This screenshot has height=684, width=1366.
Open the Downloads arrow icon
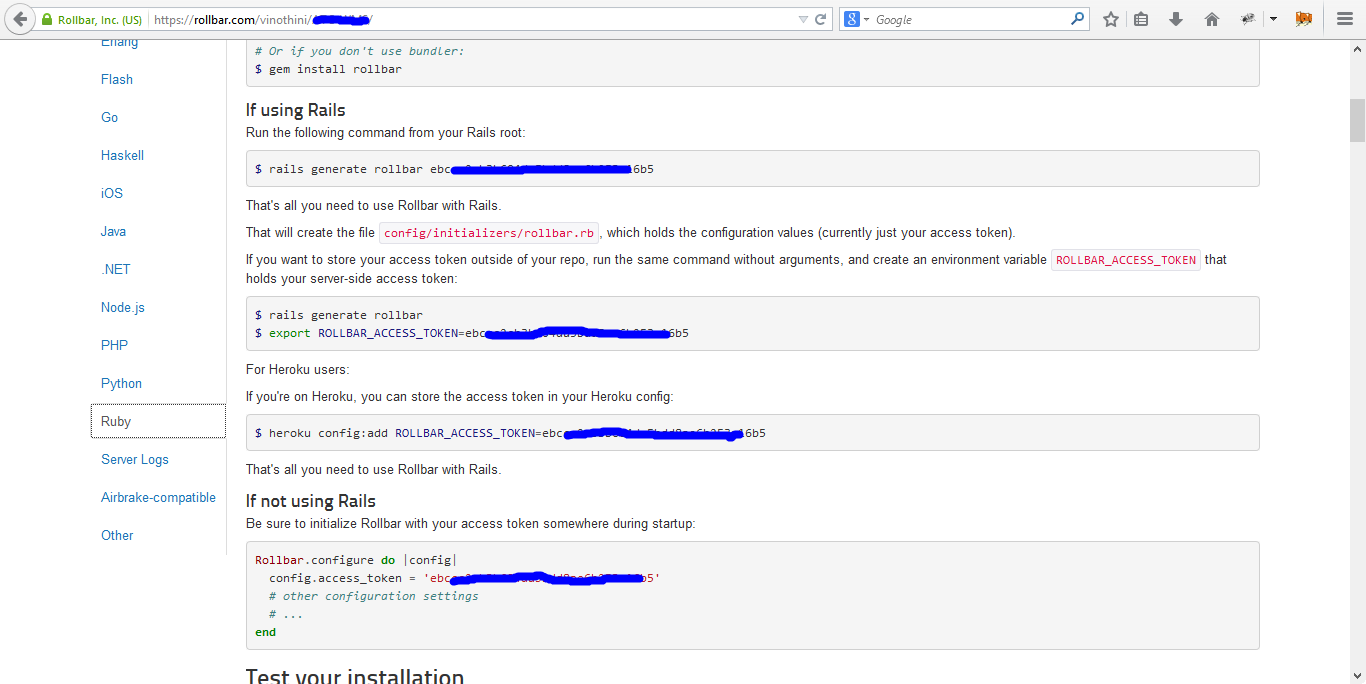pos(1176,19)
